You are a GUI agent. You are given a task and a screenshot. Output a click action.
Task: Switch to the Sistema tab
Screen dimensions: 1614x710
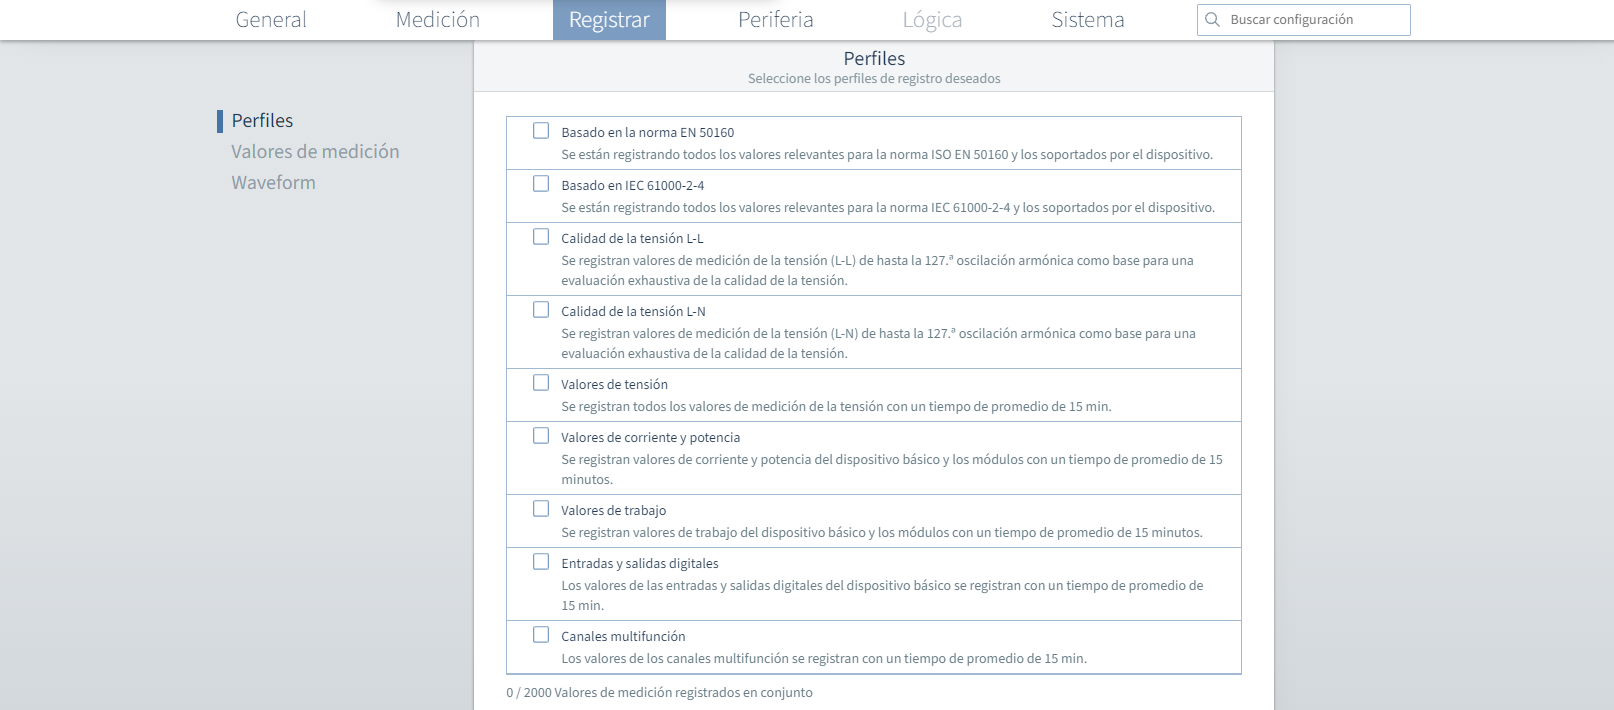[1088, 20]
